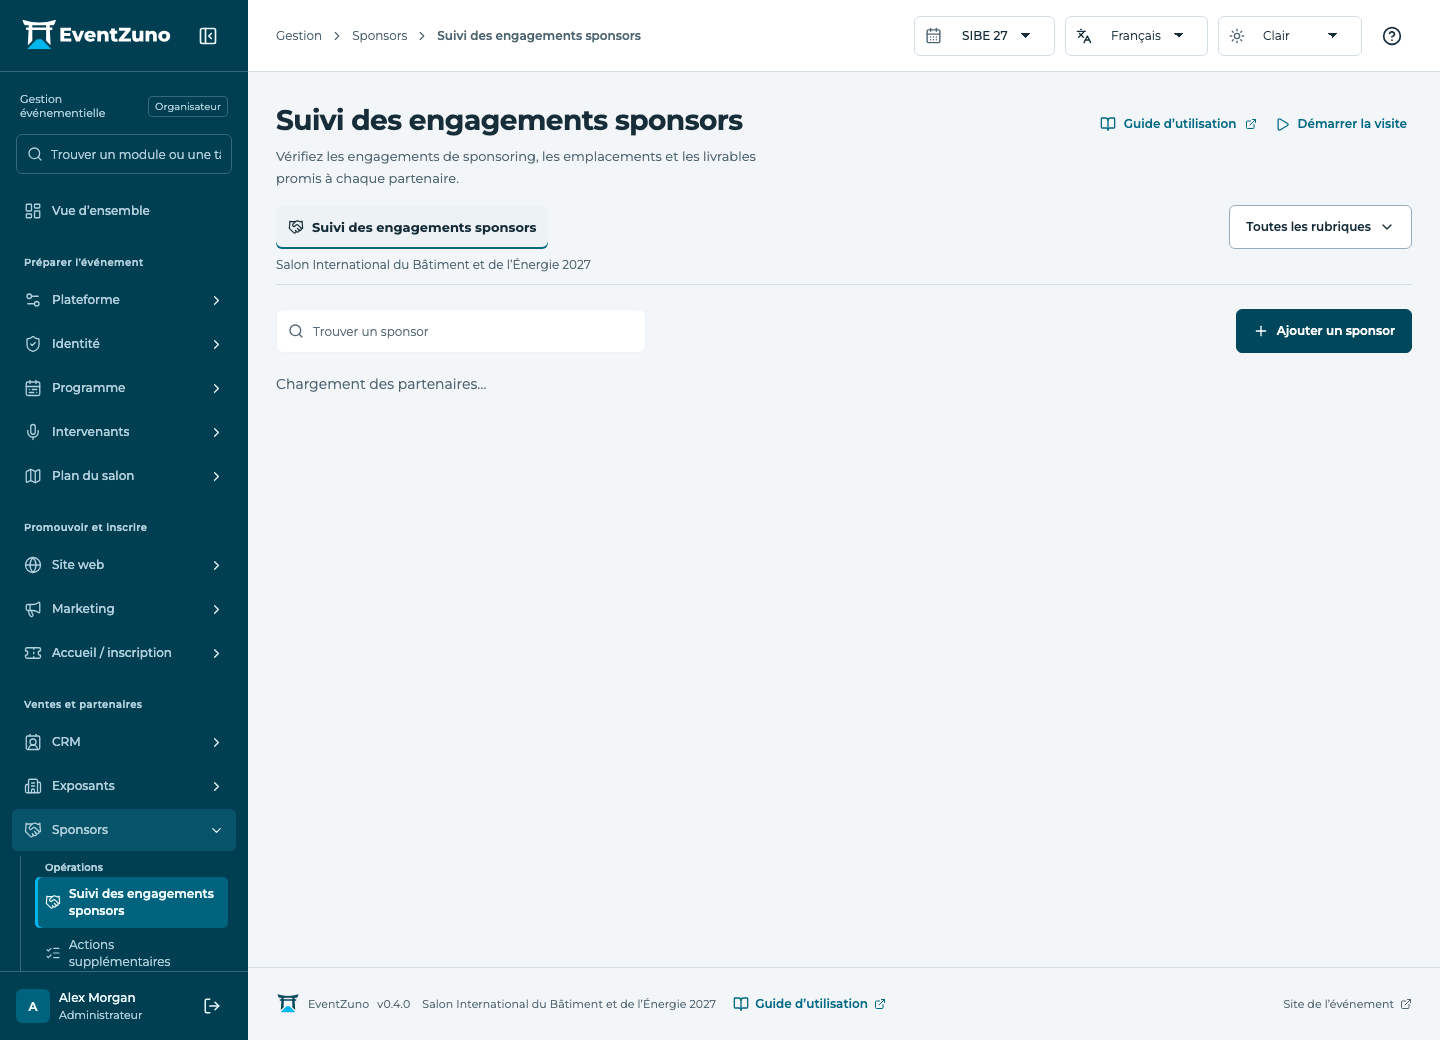The image size is (1440, 1040).
Task: Open the Toutes les rubriques filter
Action: coord(1320,227)
